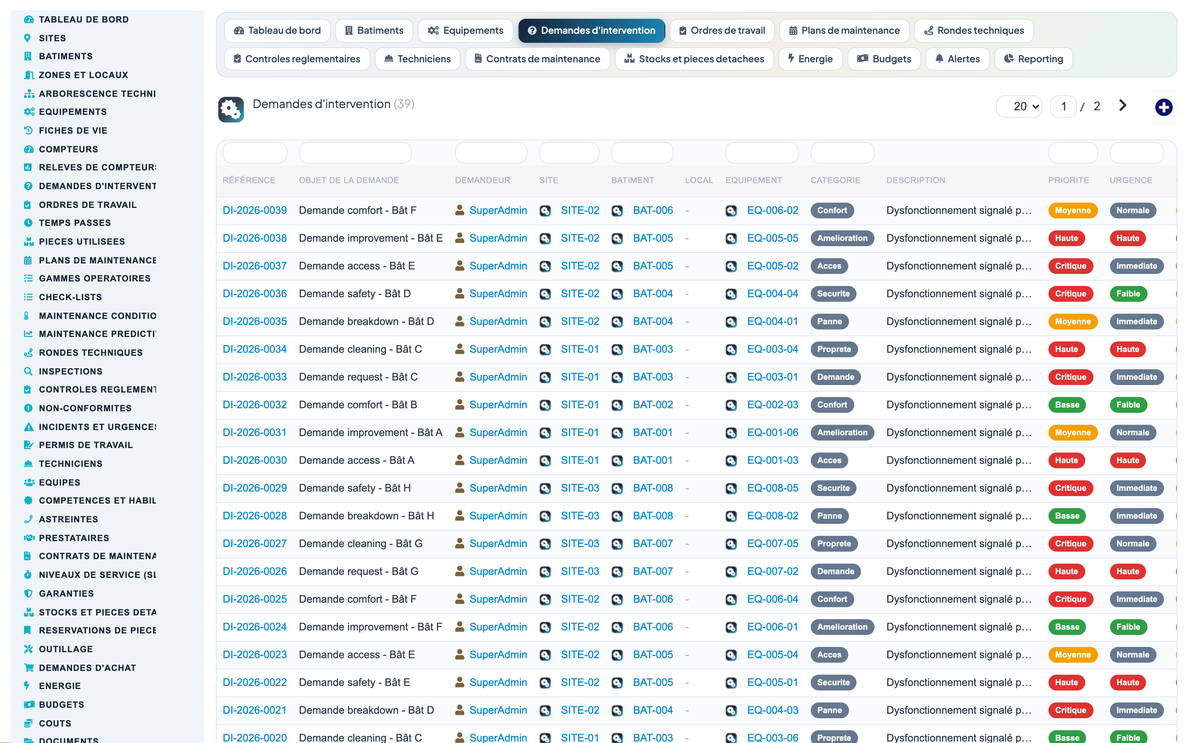Open request link DI-2026-0039
Screen dimensions: 1200x743
coord(255,211)
